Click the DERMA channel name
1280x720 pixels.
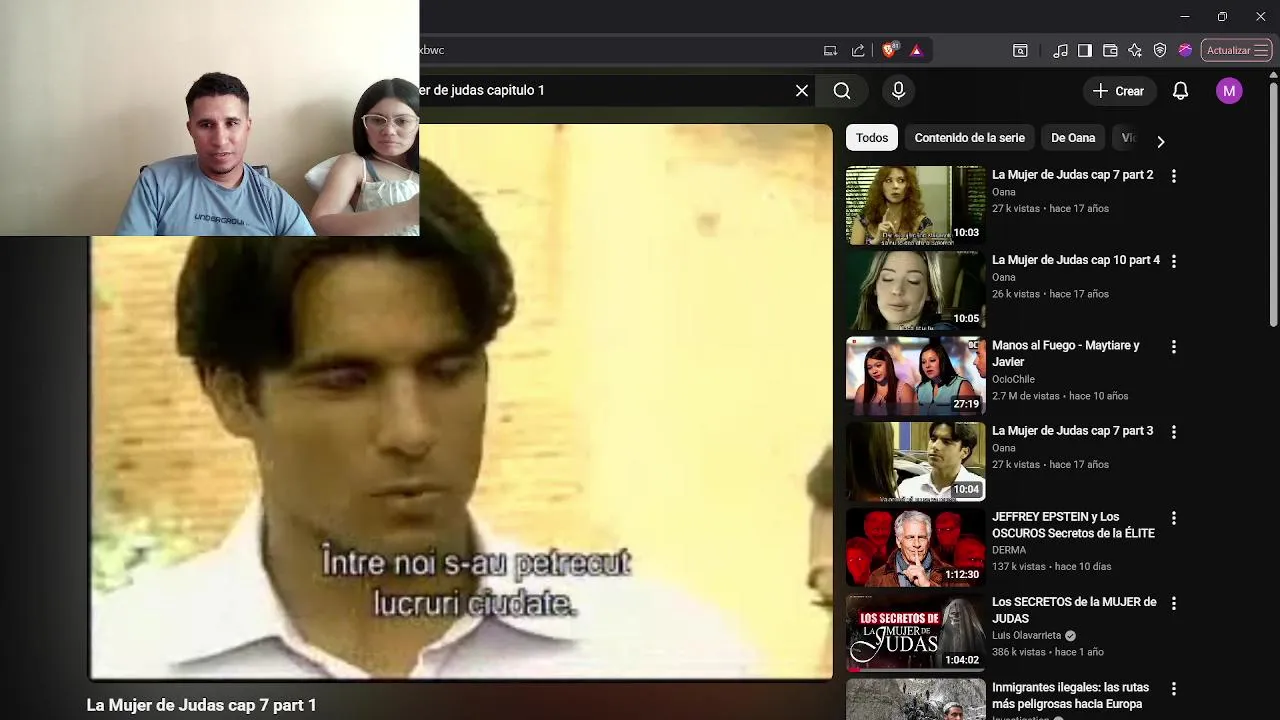[1009, 550]
